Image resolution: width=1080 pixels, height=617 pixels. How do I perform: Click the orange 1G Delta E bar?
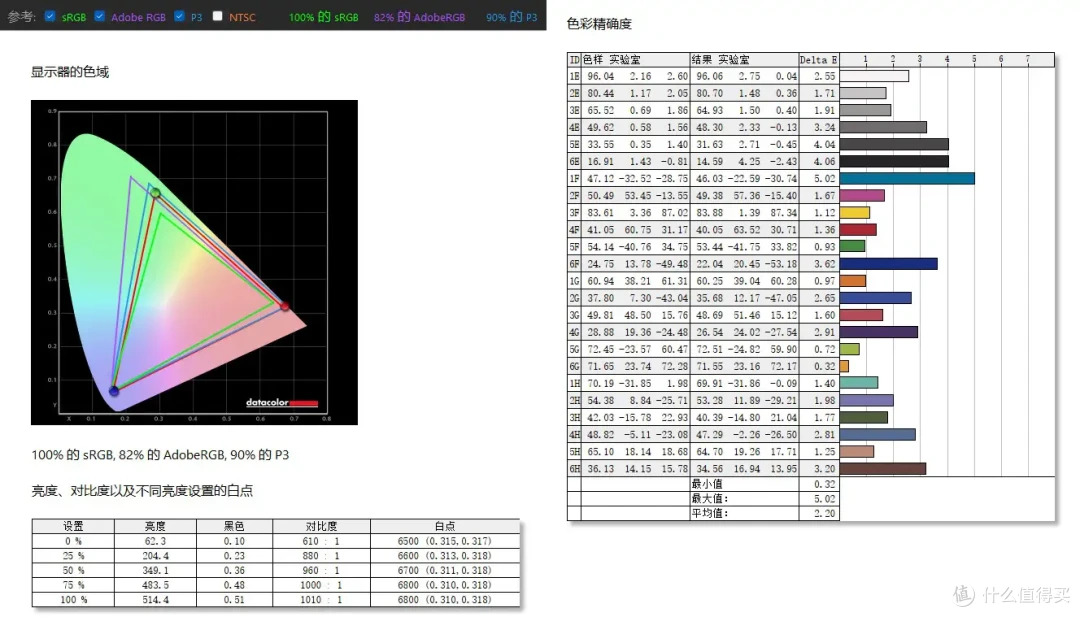pos(853,281)
